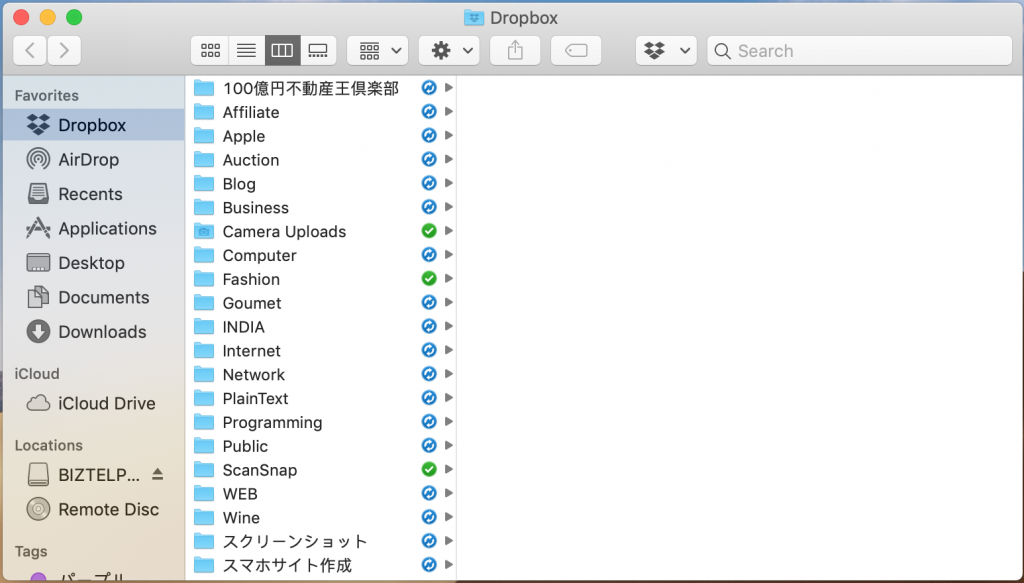Expand the Business folder arrow
1024x583 pixels.
(x=449, y=207)
